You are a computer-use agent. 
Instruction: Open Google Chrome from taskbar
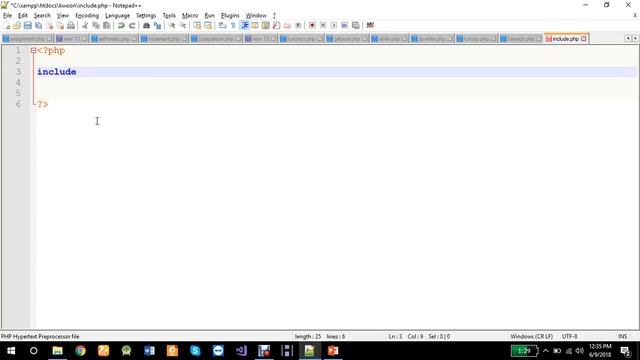tap(80, 351)
